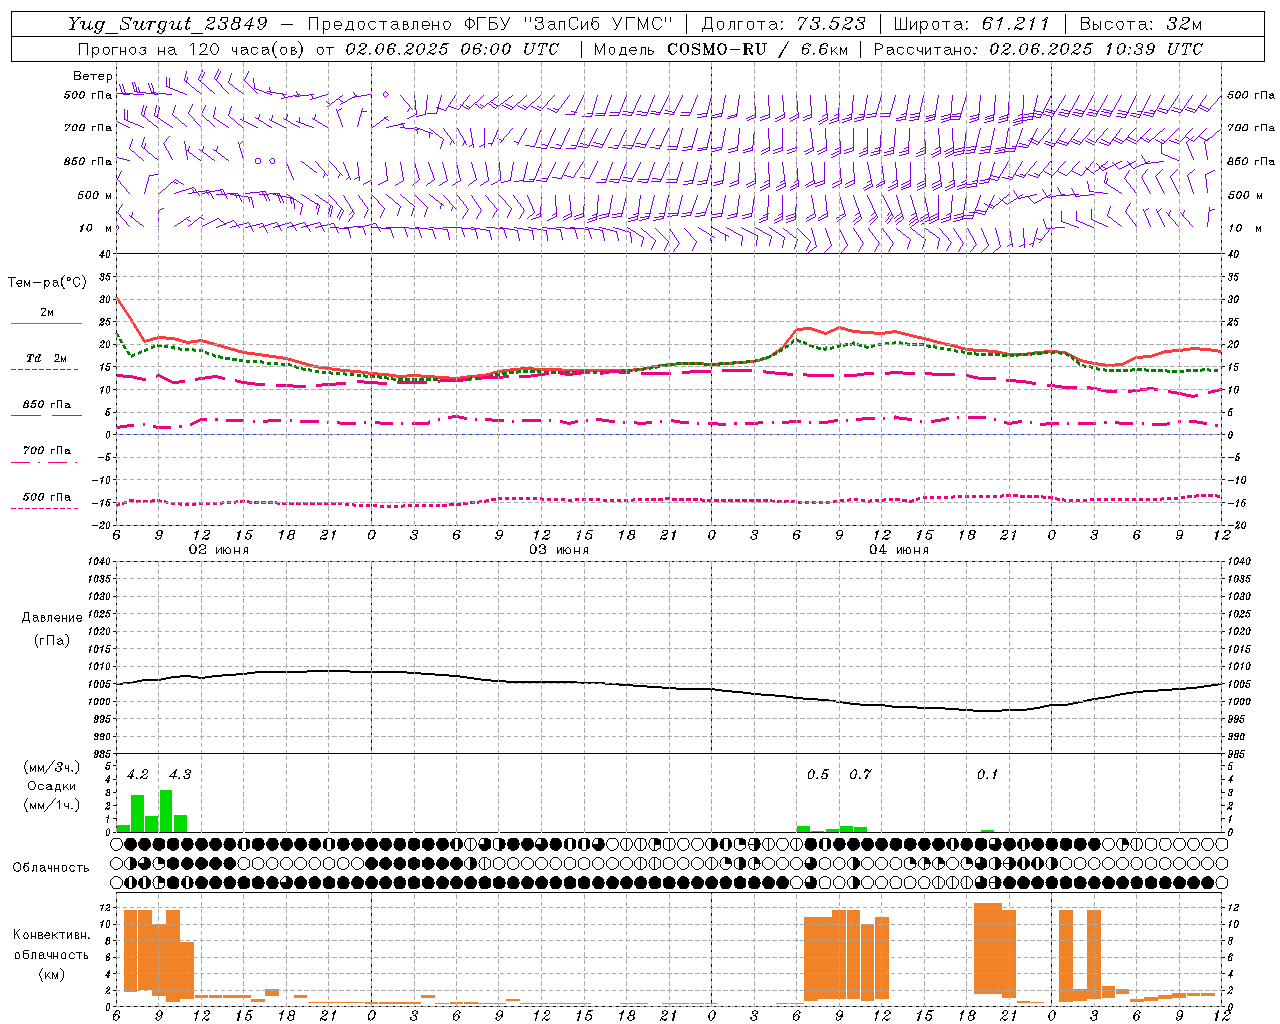This screenshot has width=1280, height=1024.
Task: Click the 0.7 precipitation value
Action: tap(860, 774)
